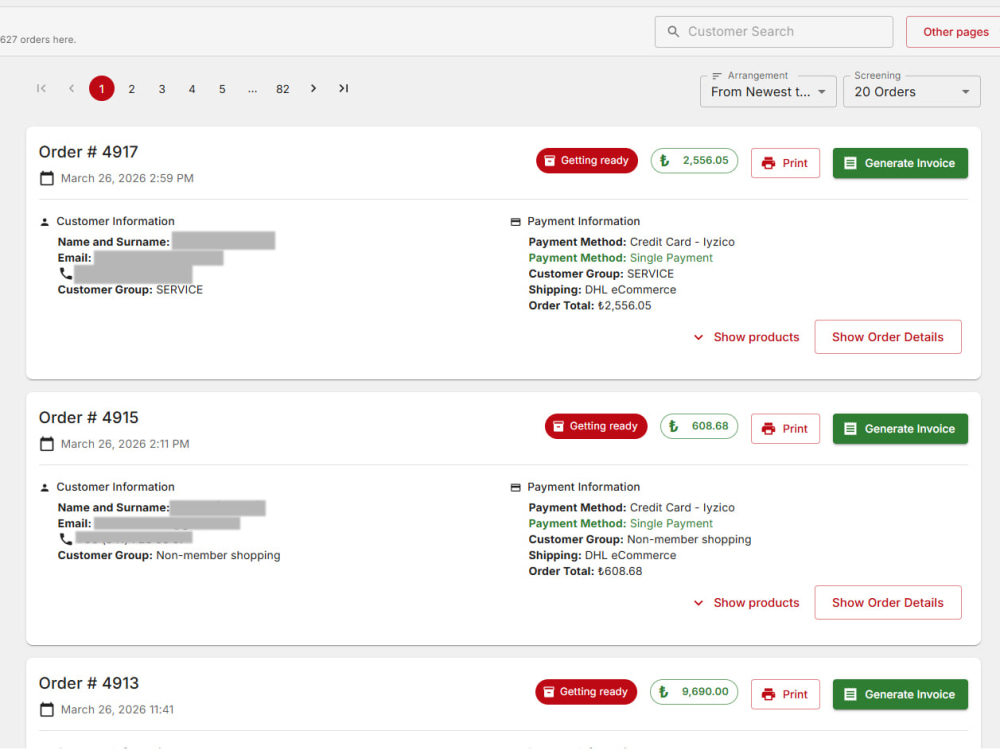Generate invoice for Order 4913

[900, 695]
